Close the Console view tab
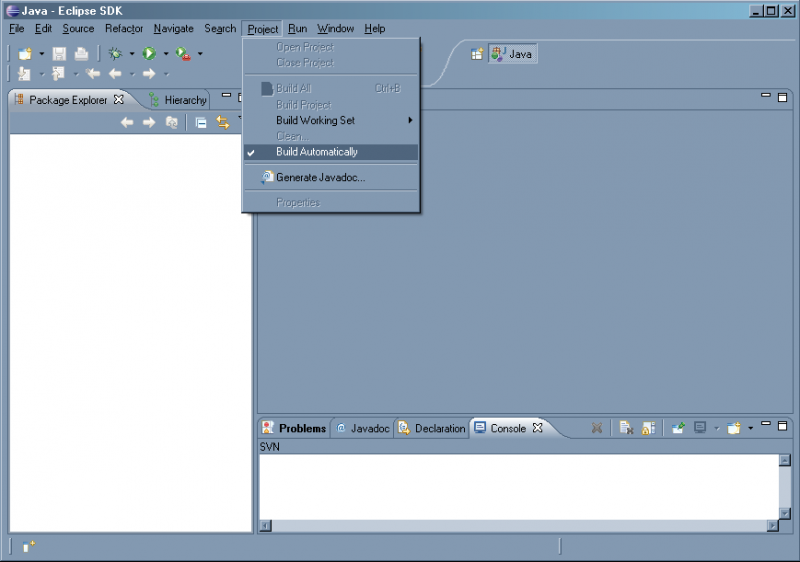This screenshot has width=800, height=562. [x=537, y=428]
